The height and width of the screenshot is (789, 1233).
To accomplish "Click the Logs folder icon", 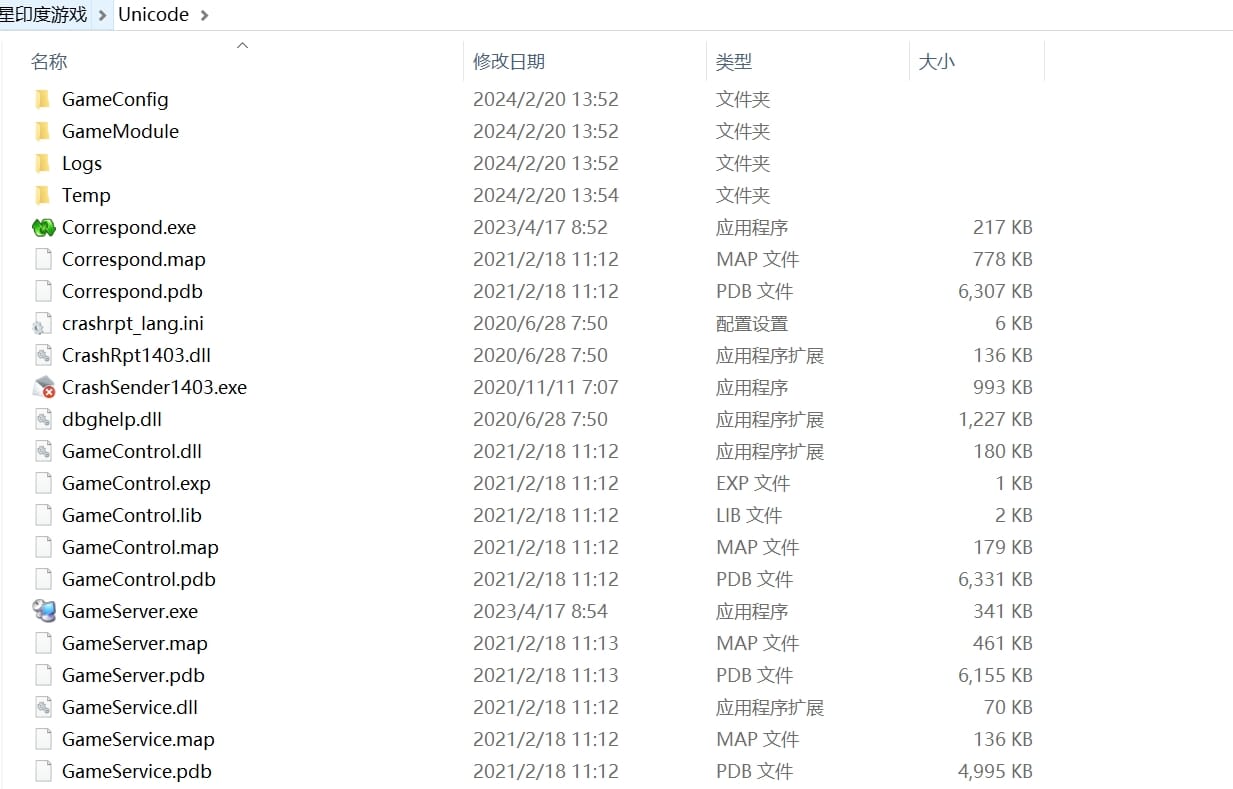I will (x=42, y=163).
